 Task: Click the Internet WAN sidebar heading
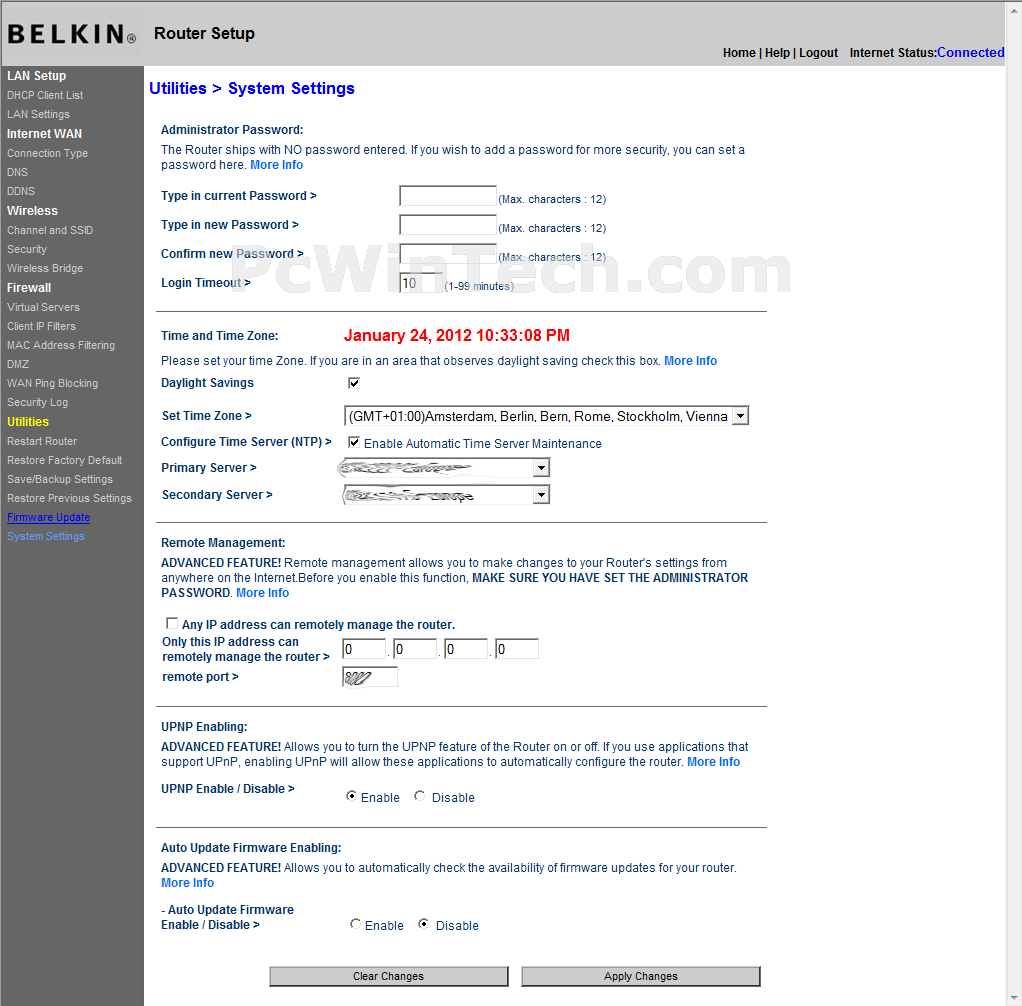point(44,134)
